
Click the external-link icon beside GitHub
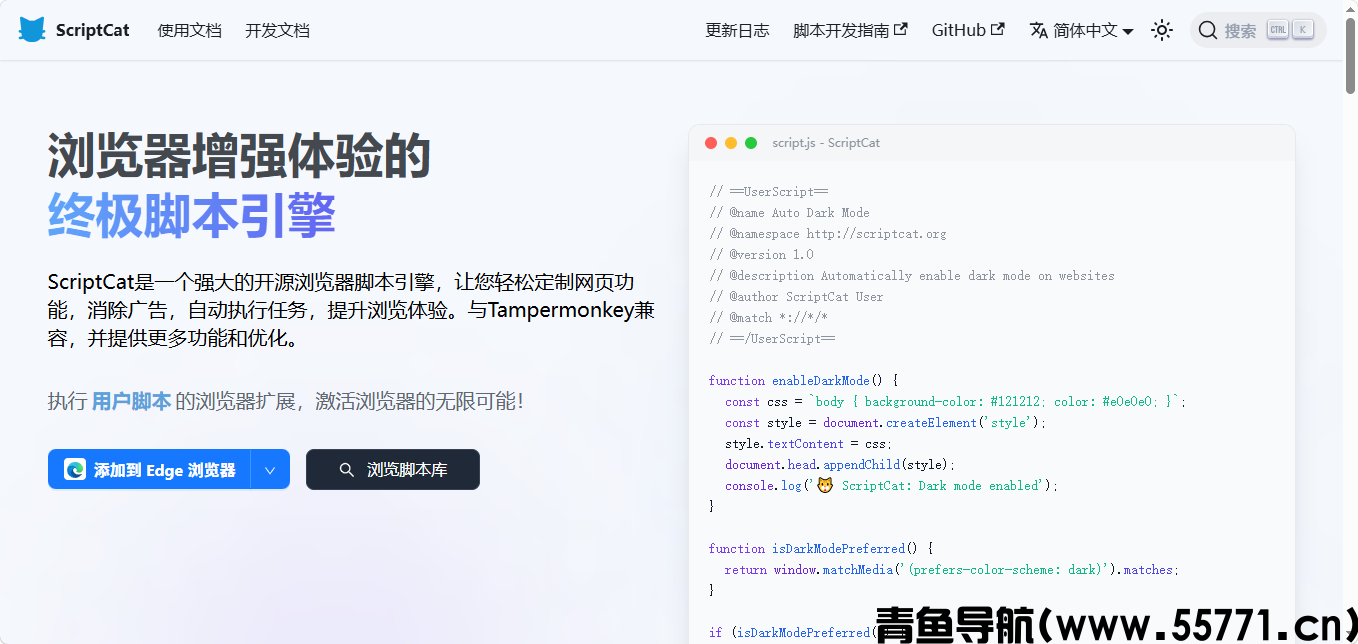(x=997, y=30)
